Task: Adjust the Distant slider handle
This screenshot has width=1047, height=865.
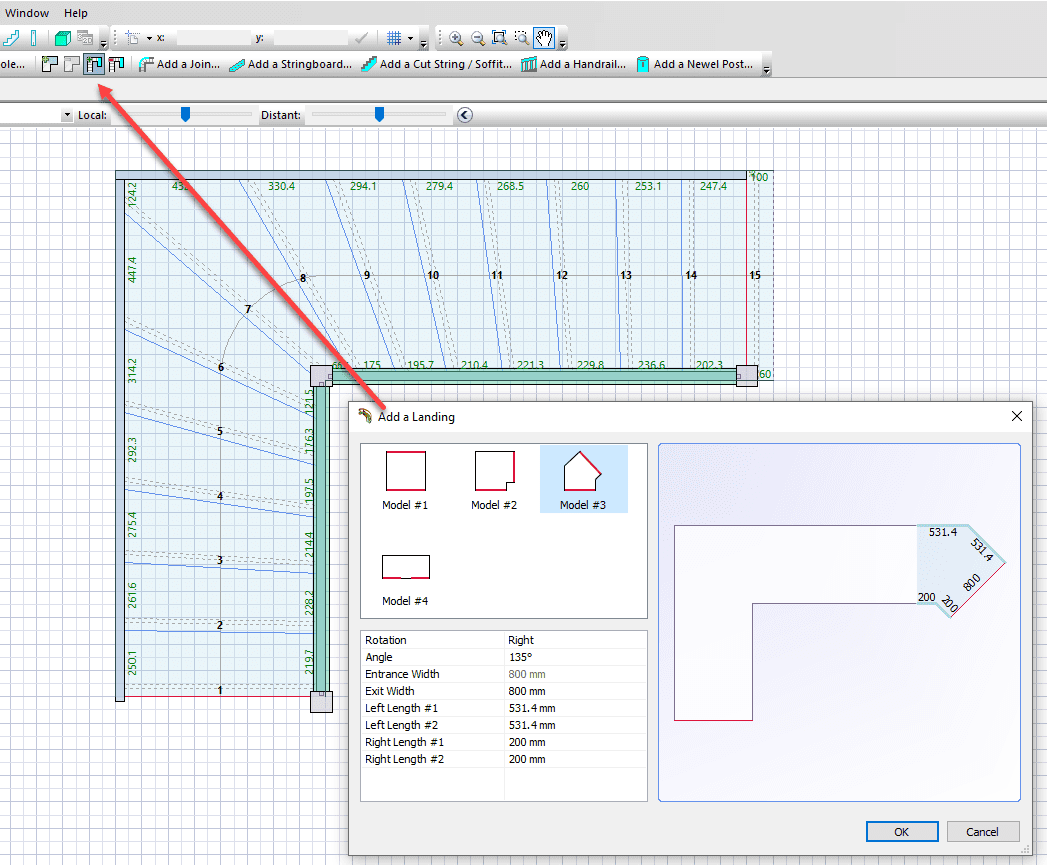Action: [x=379, y=115]
